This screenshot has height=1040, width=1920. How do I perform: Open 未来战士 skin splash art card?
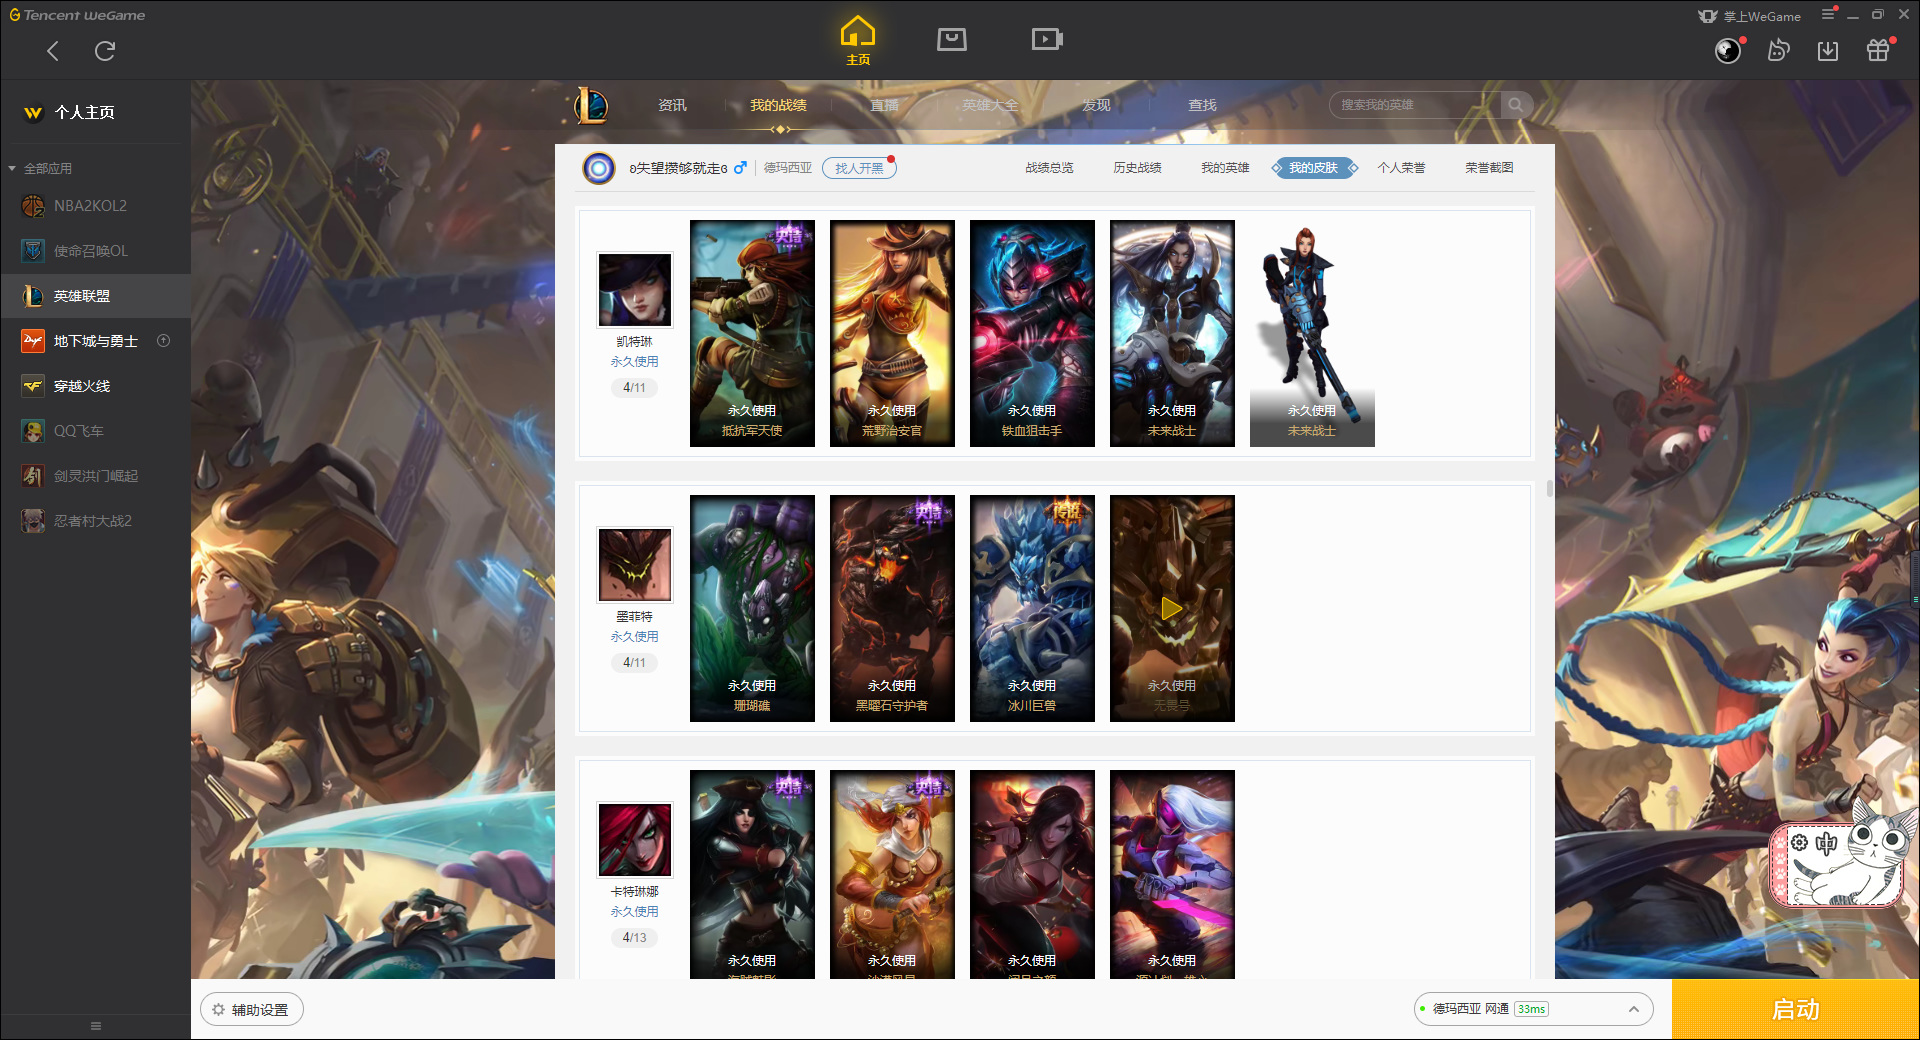(1172, 333)
